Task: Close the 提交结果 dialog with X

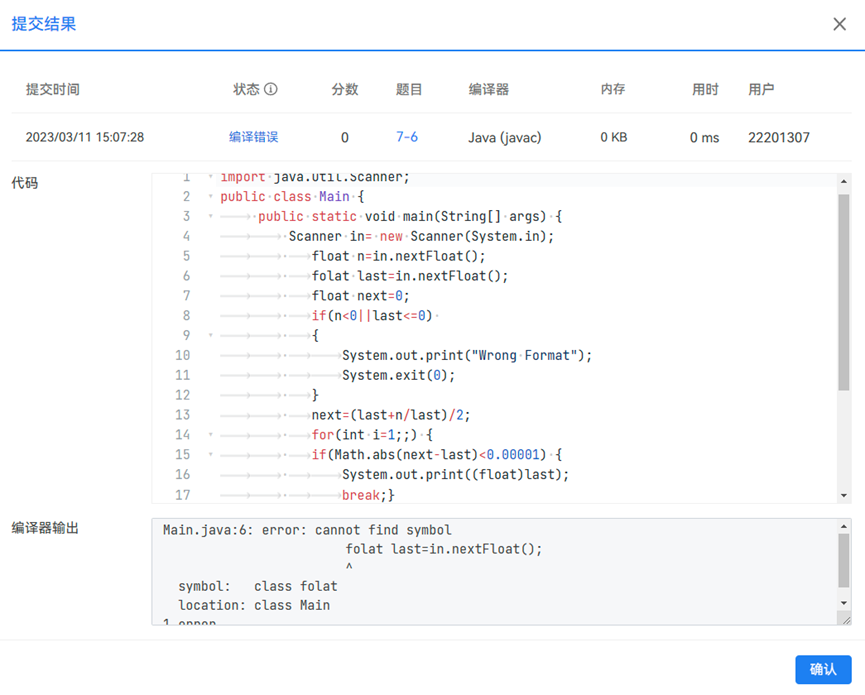Action: tap(839, 24)
